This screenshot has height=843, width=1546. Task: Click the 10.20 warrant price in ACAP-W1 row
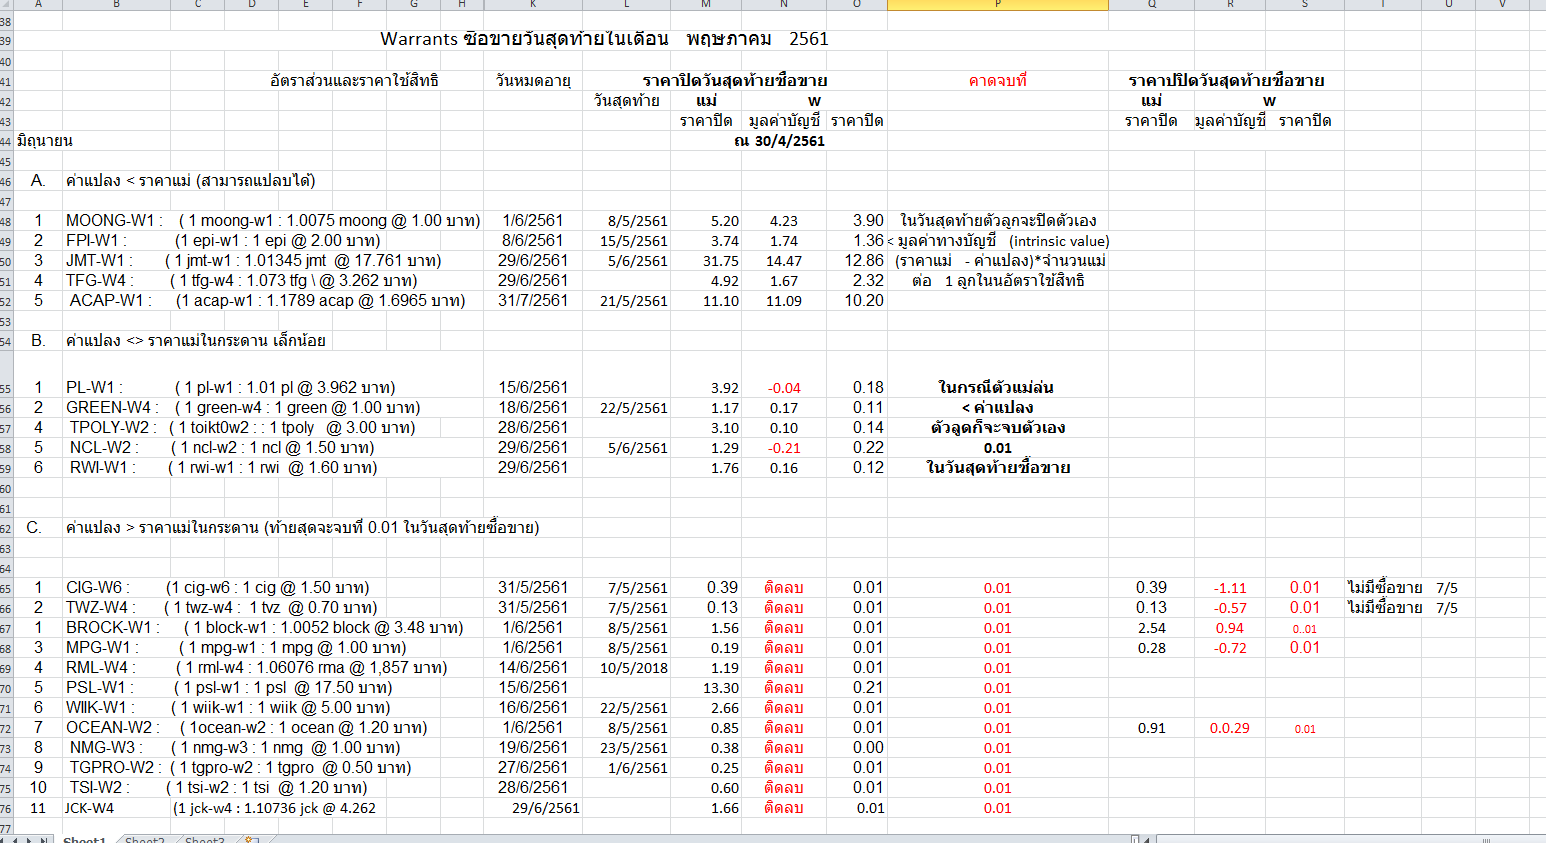[x=864, y=300]
